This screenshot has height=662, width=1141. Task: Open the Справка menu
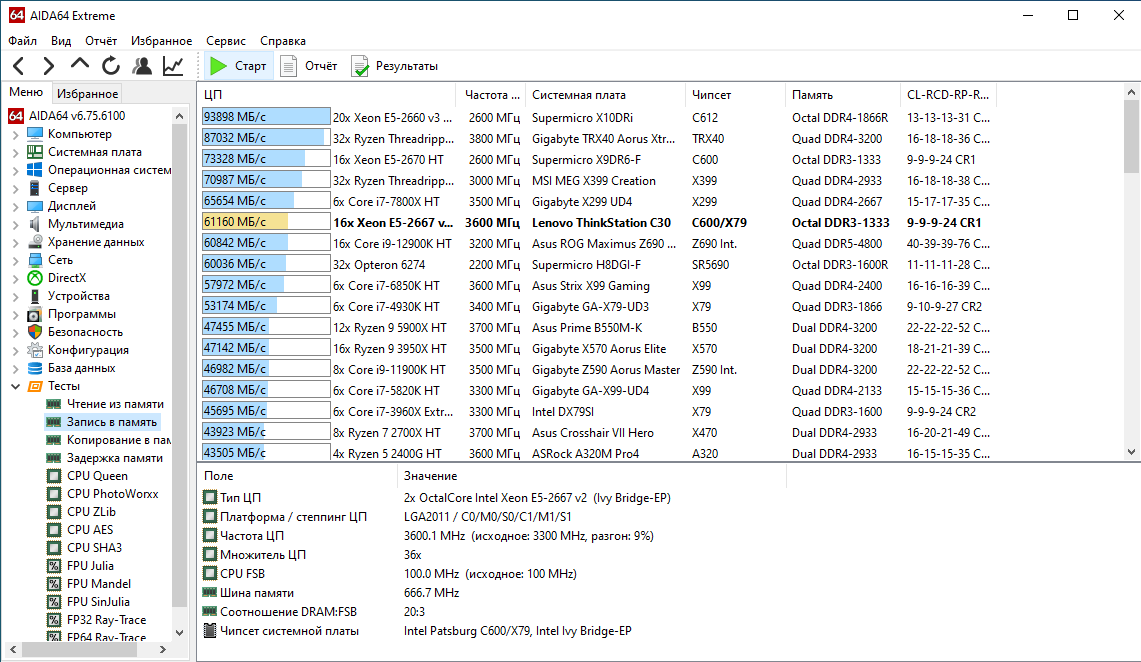pyautogui.click(x=282, y=41)
